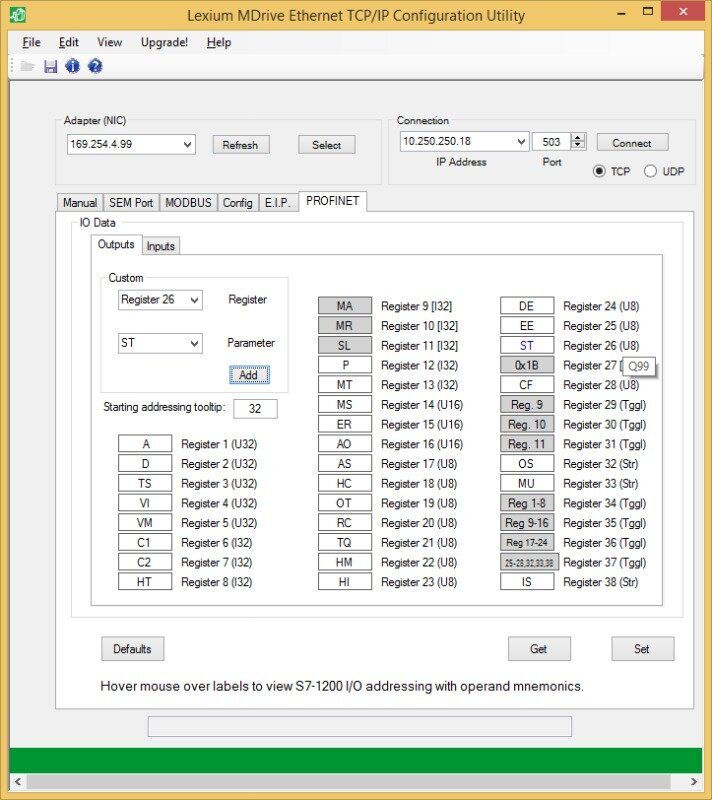
Task: Click the Q99 tooltip
Action: coord(639,366)
